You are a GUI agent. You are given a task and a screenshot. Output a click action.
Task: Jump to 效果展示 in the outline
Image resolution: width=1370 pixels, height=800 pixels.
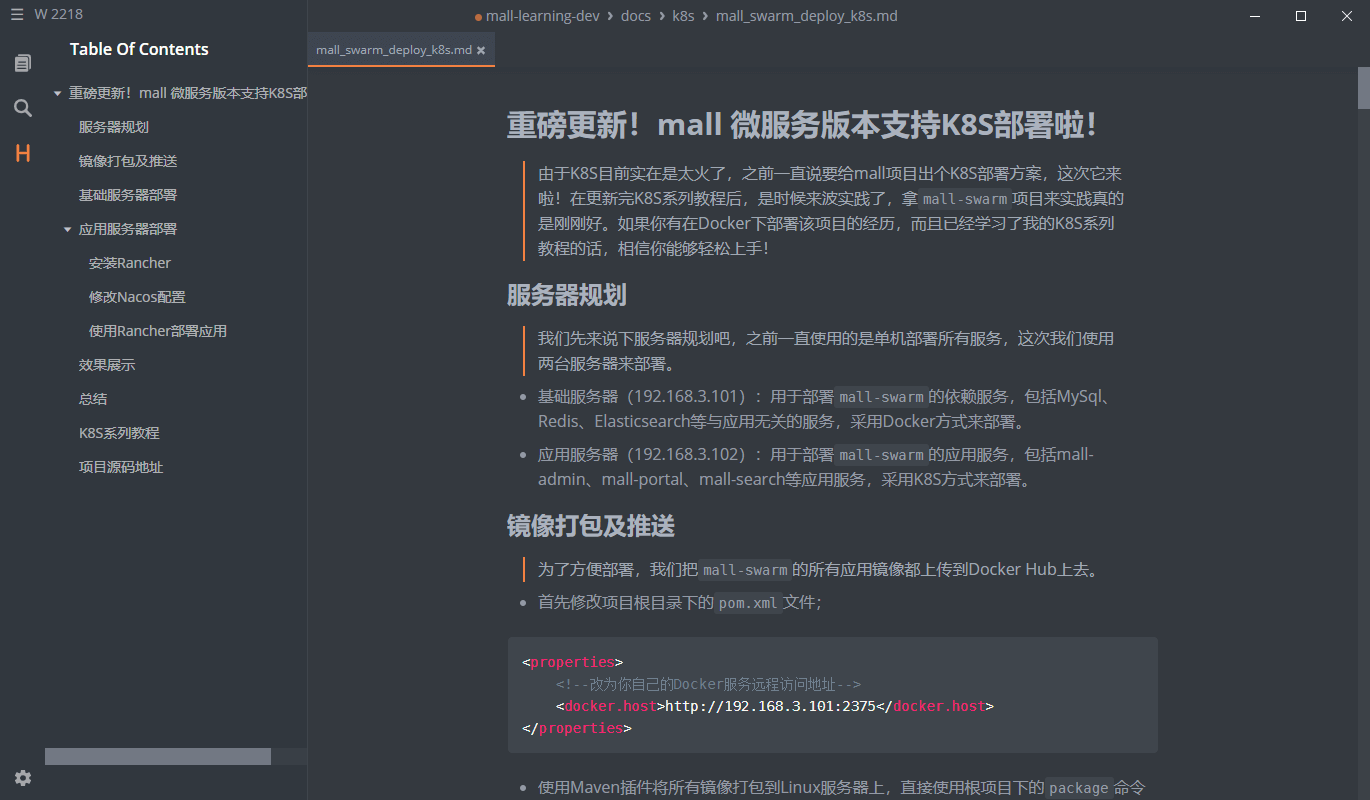[x=107, y=365]
